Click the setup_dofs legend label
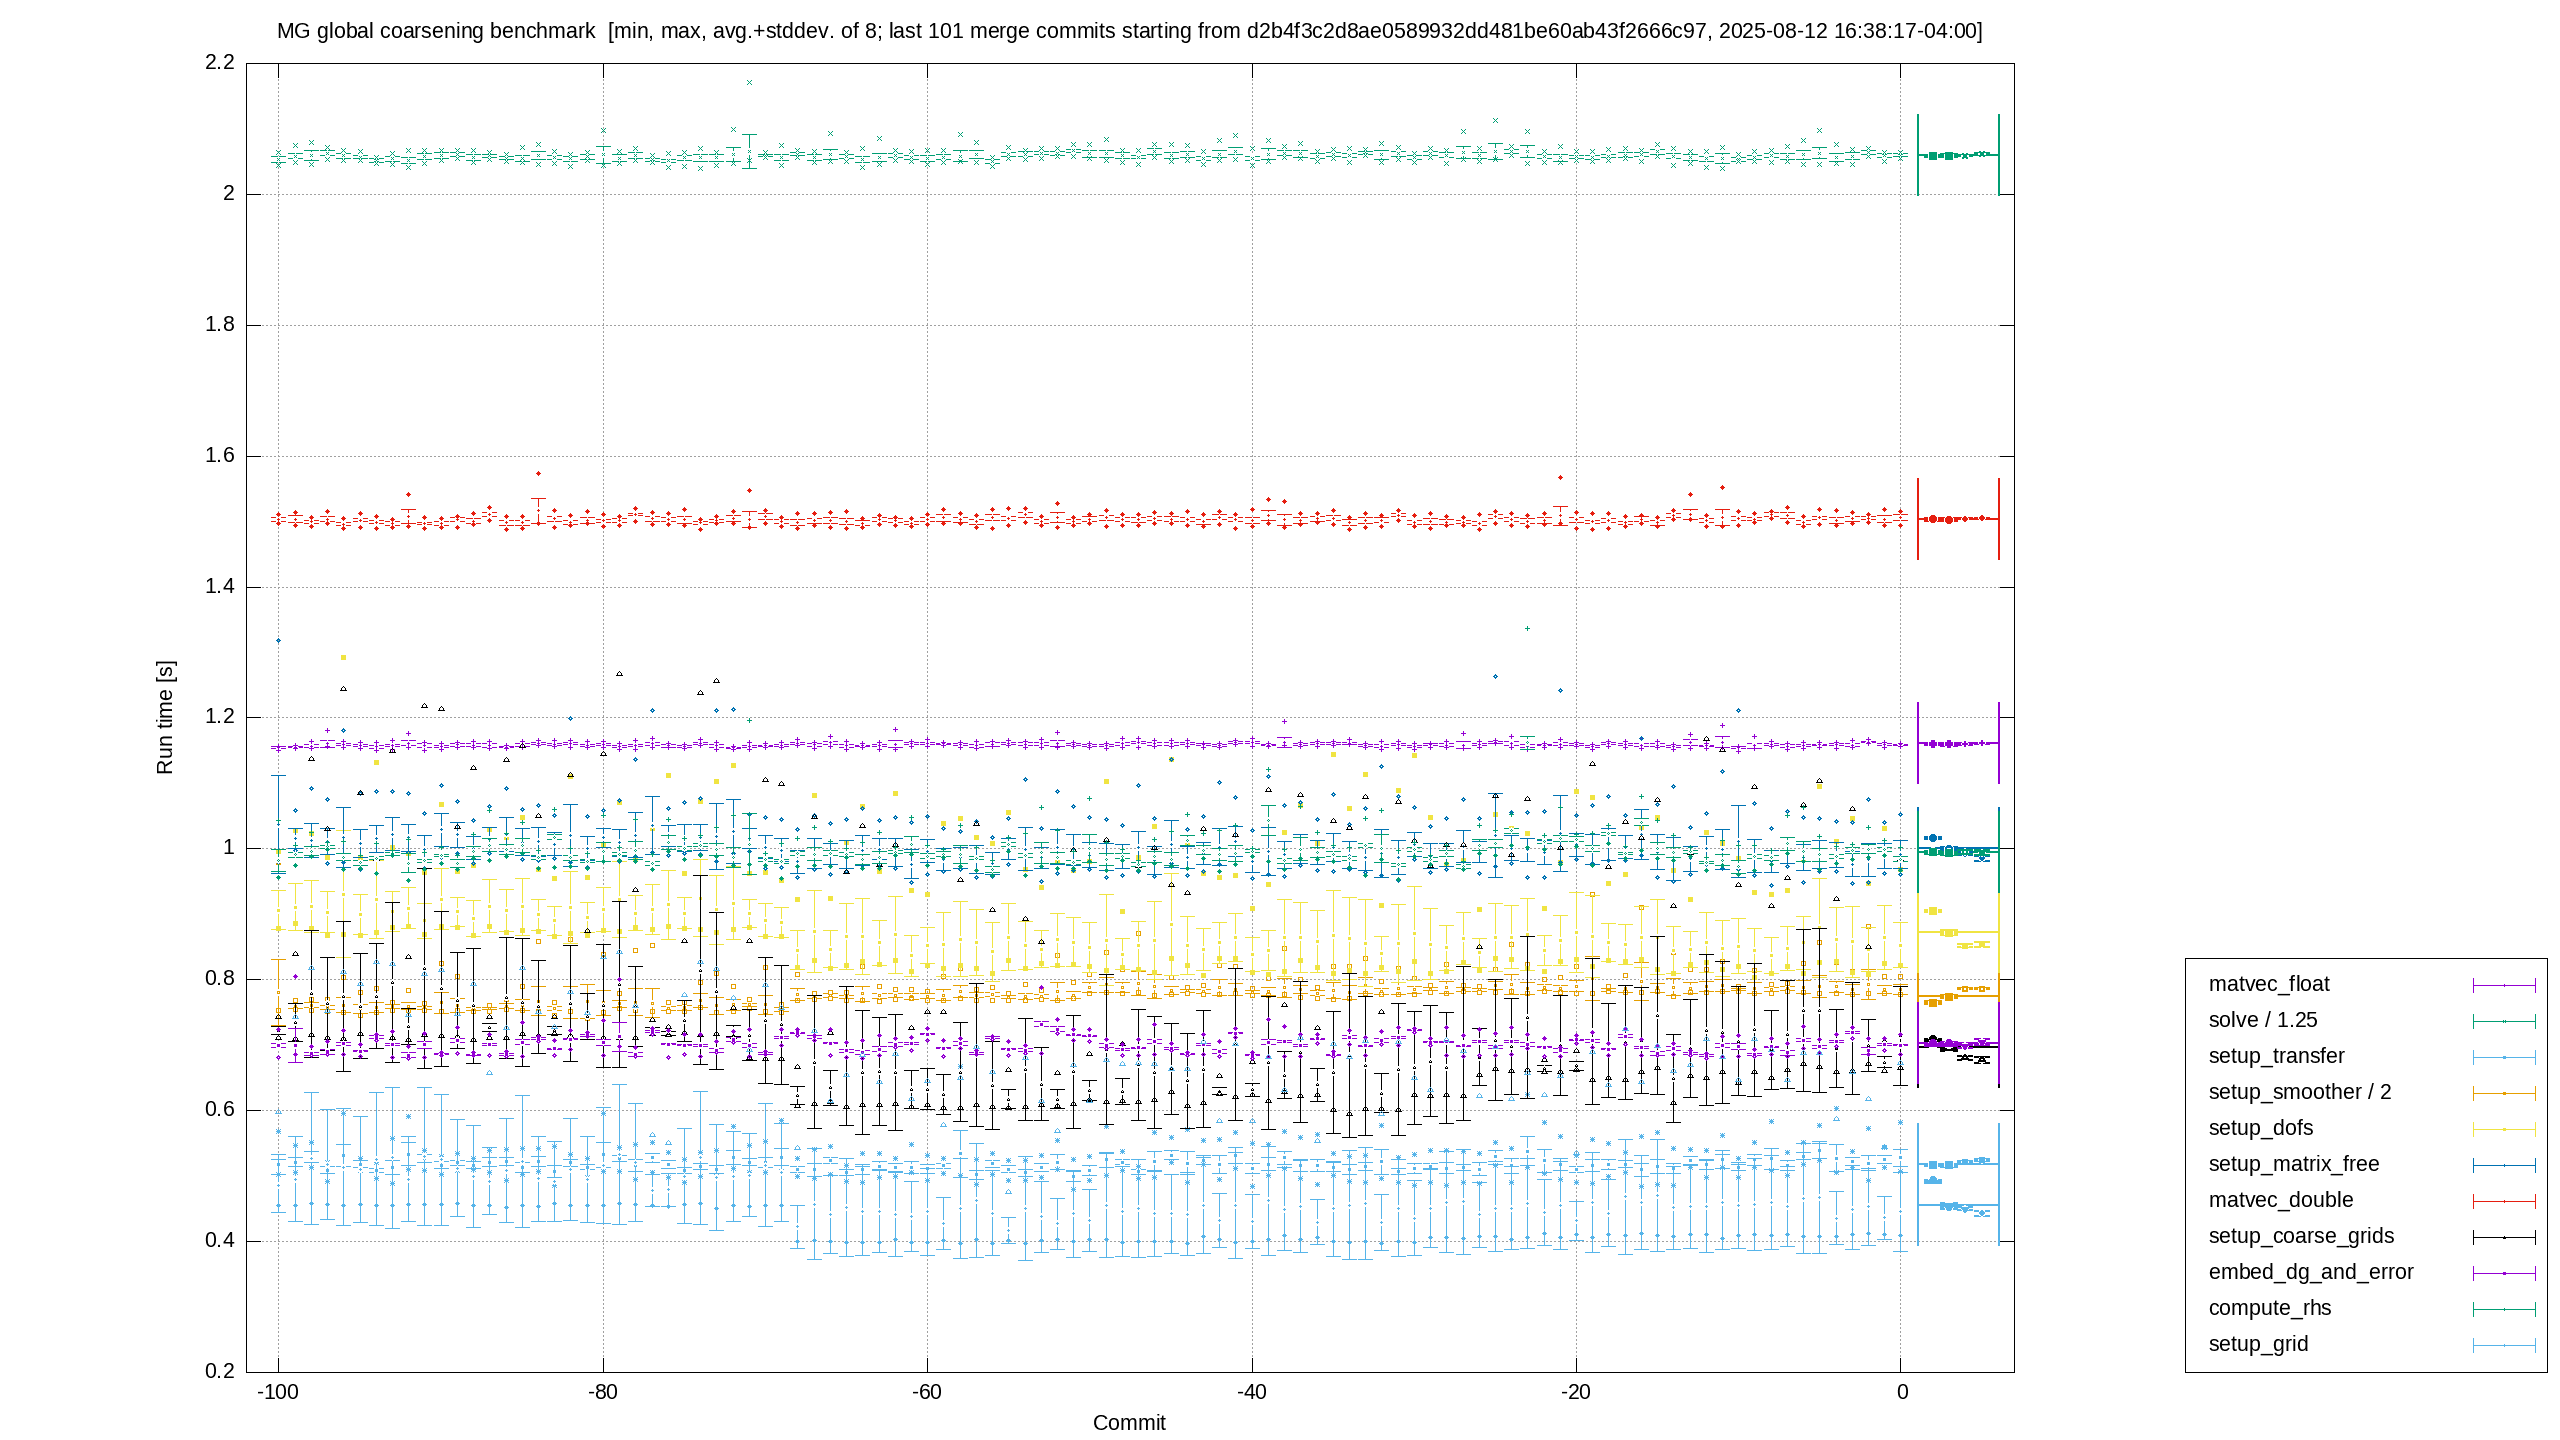 (2261, 1128)
